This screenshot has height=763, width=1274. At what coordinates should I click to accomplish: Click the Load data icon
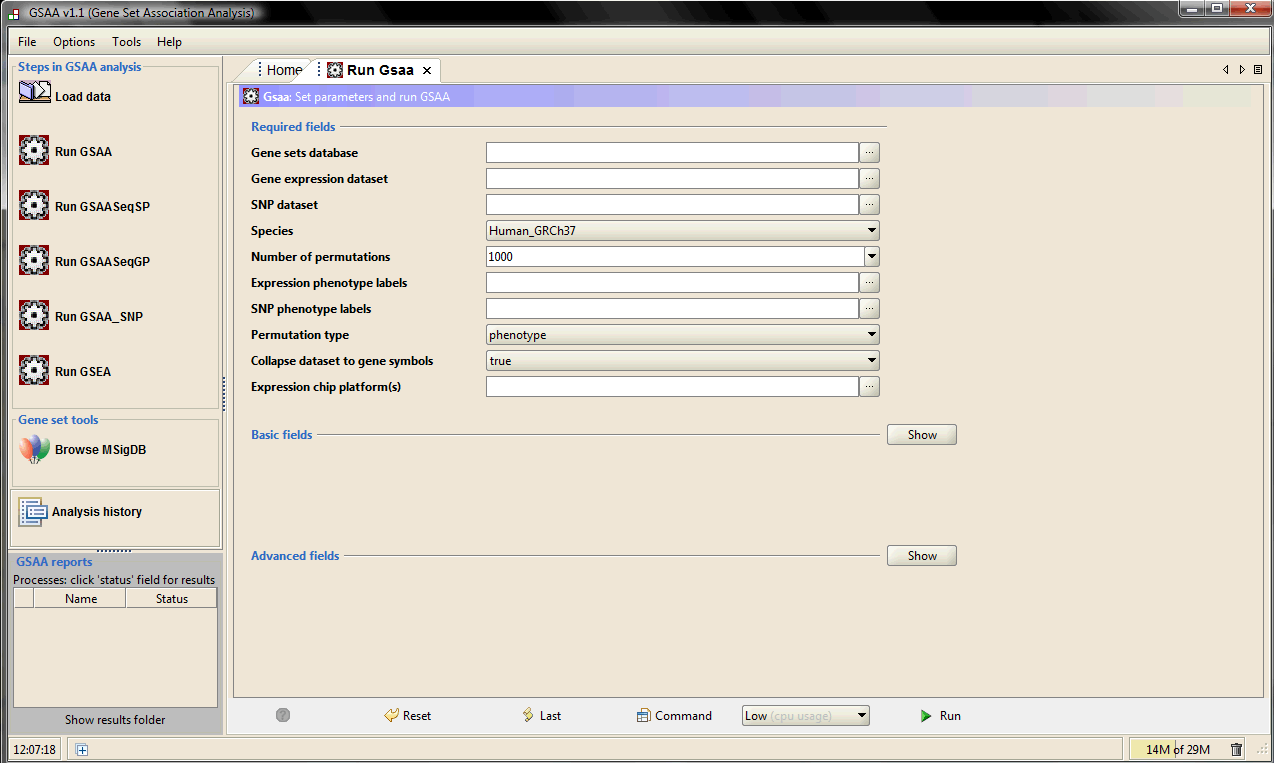pyautogui.click(x=34, y=93)
